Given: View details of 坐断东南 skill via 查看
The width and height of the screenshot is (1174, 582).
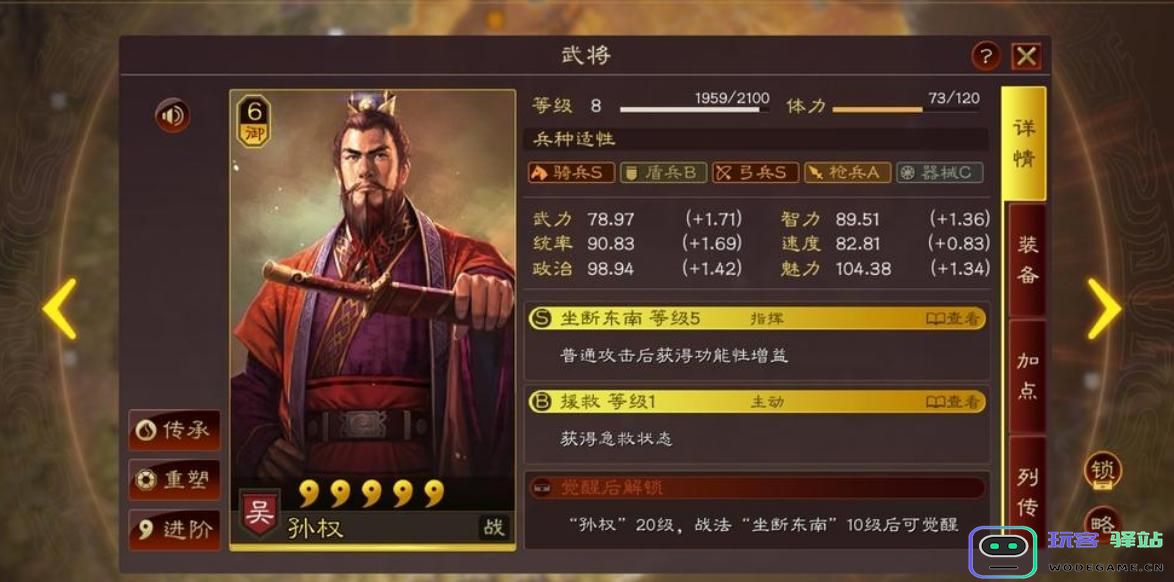Looking at the screenshot, I should [952, 318].
